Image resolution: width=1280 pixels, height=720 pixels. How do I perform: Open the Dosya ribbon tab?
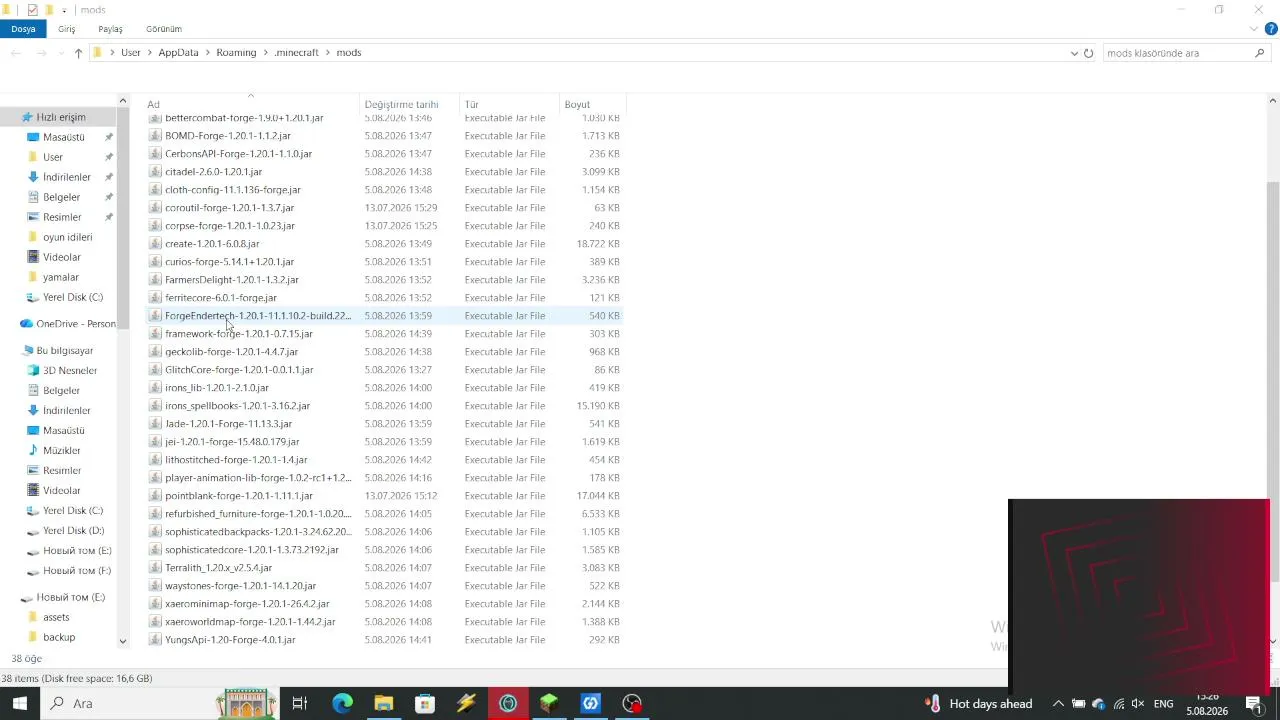click(23, 29)
